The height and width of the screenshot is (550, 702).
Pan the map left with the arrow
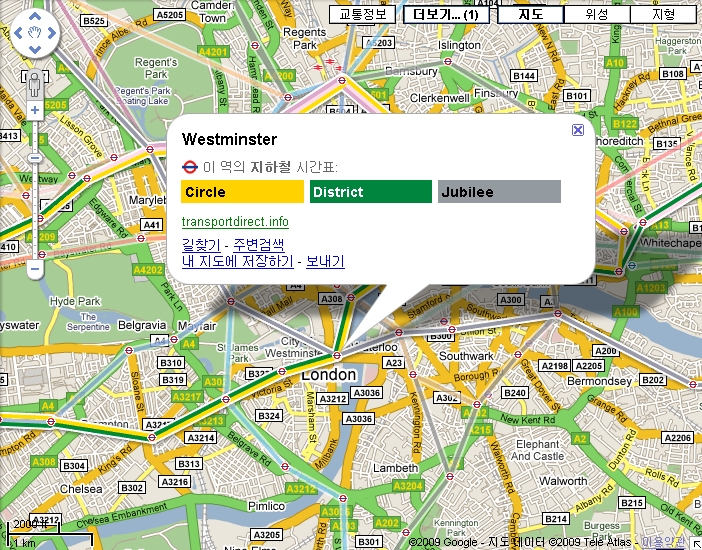click(x=18, y=33)
